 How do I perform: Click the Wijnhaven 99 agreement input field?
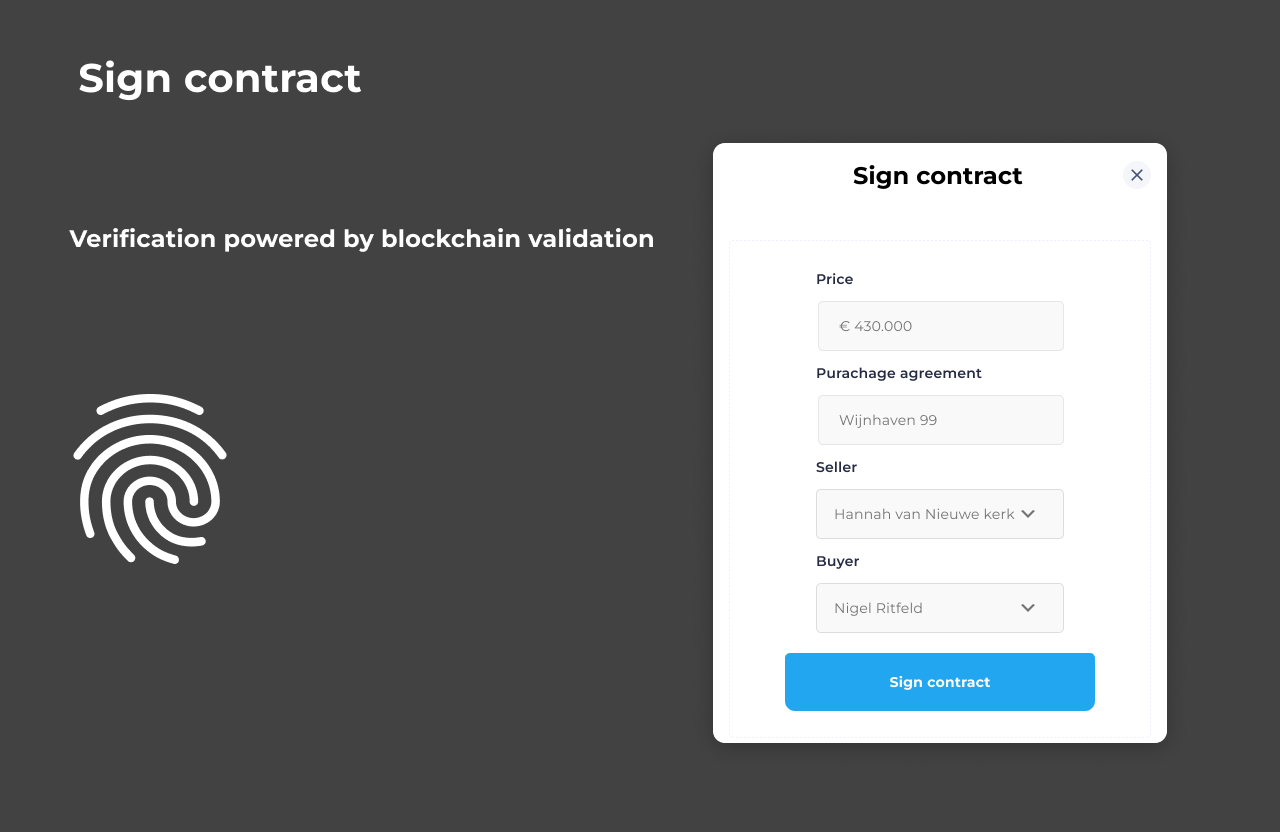click(940, 420)
